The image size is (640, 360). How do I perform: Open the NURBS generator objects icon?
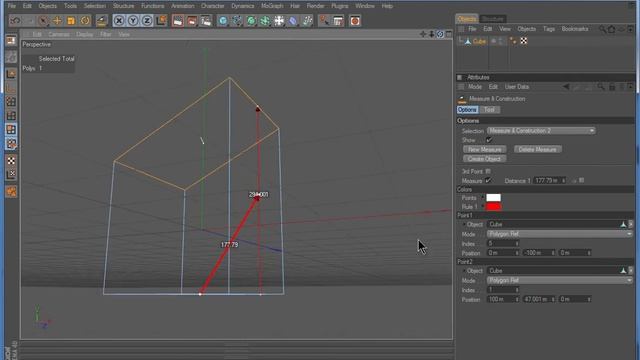pos(251,20)
